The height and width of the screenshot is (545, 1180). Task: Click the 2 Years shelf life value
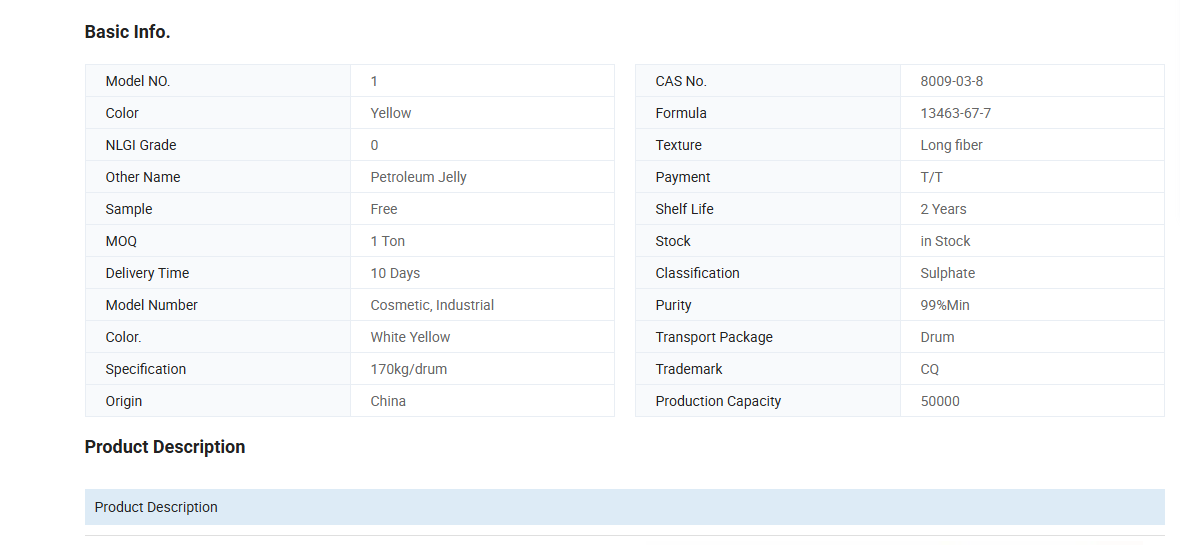943,209
